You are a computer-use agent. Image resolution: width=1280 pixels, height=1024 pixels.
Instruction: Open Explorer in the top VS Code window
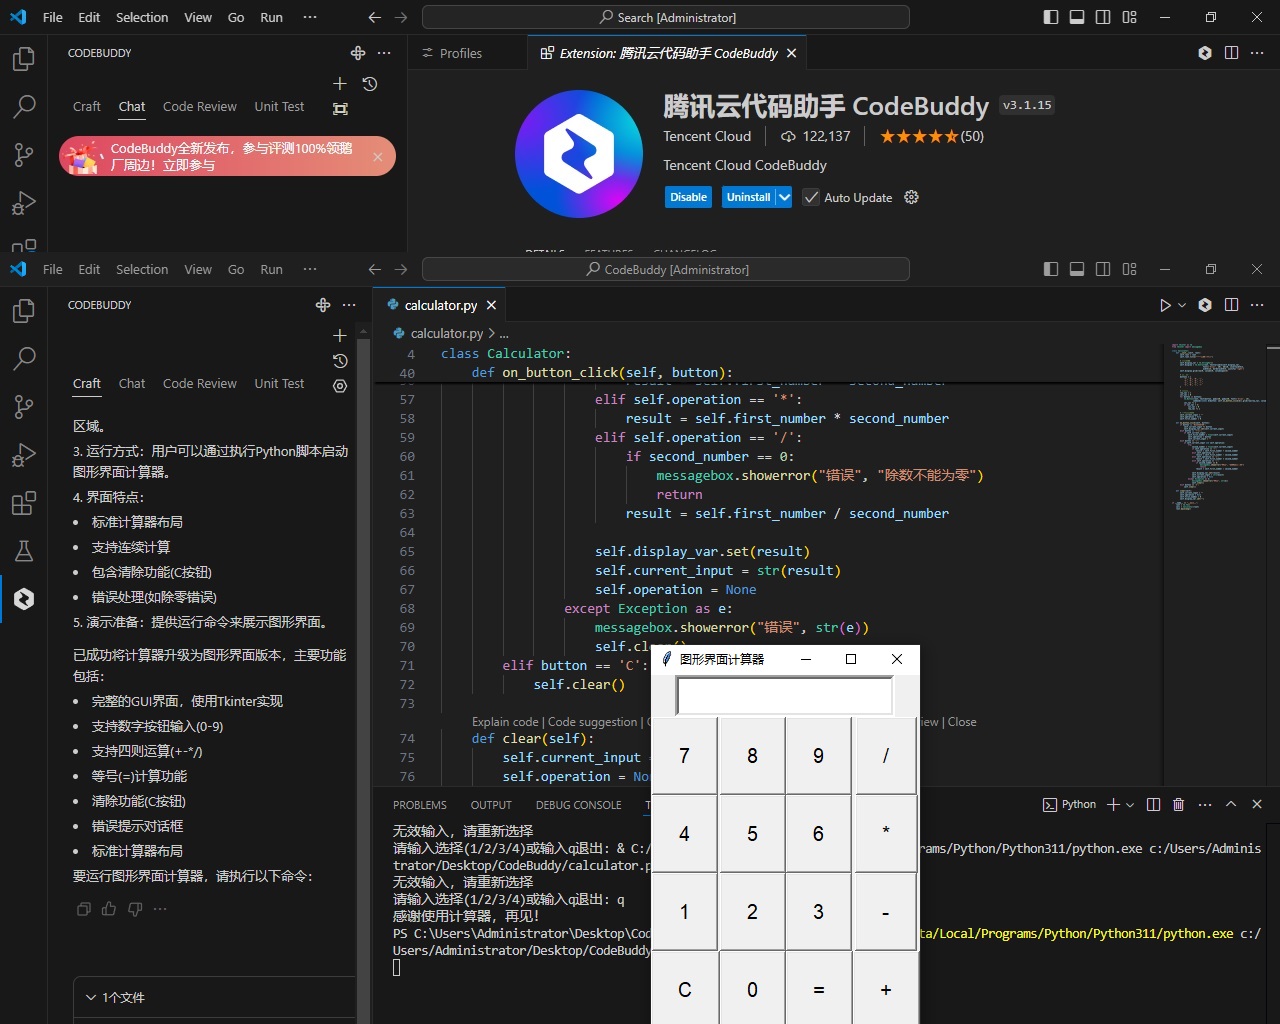pyautogui.click(x=24, y=59)
